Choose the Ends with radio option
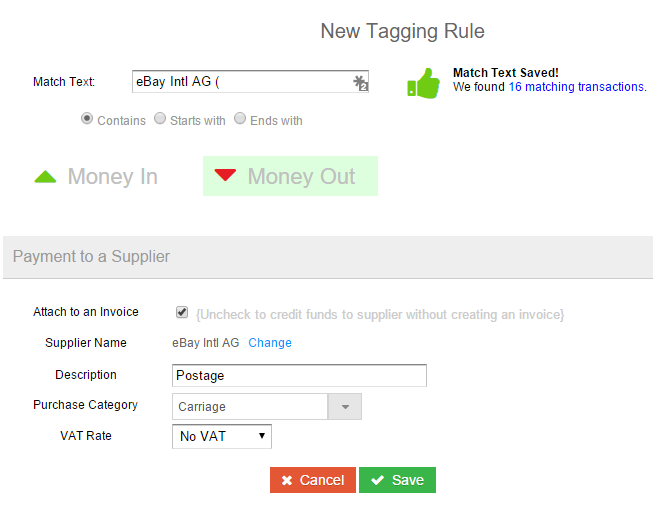Viewport: 653px width, 513px height. [x=240, y=118]
